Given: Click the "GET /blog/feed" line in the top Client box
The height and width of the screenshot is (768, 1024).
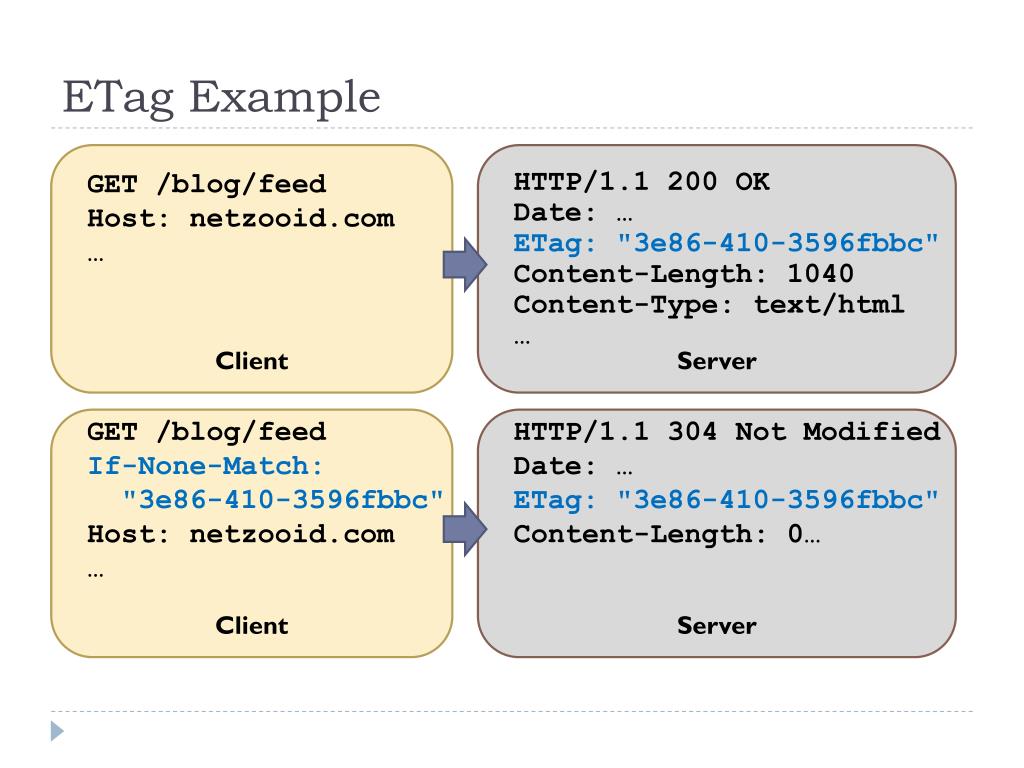Looking at the screenshot, I should point(207,185).
